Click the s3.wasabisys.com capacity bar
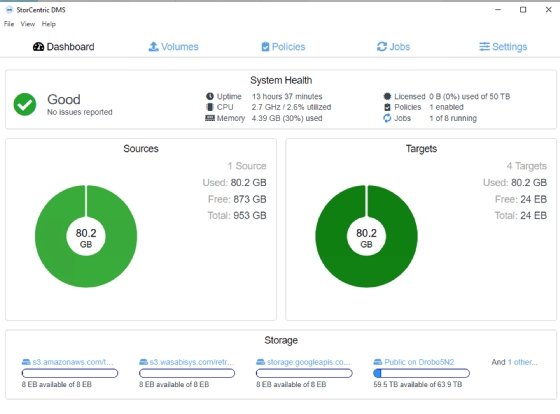Image resolution: width=560 pixels, height=414 pixels. [x=187, y=373]
